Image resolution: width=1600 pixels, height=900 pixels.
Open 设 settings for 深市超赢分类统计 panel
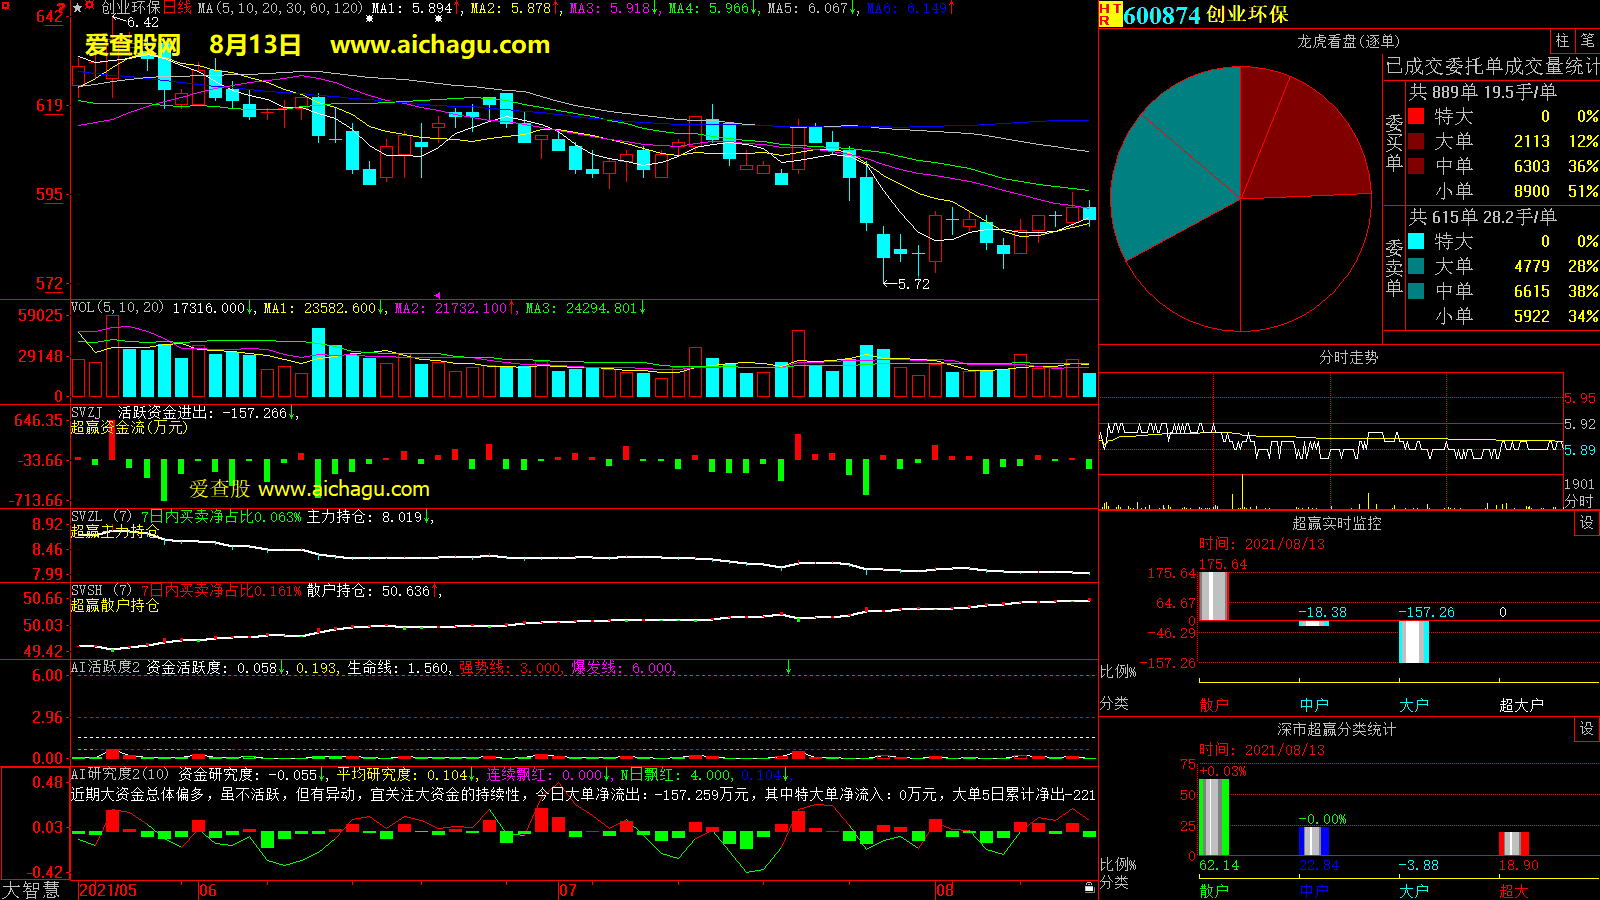click(1586, 729)
